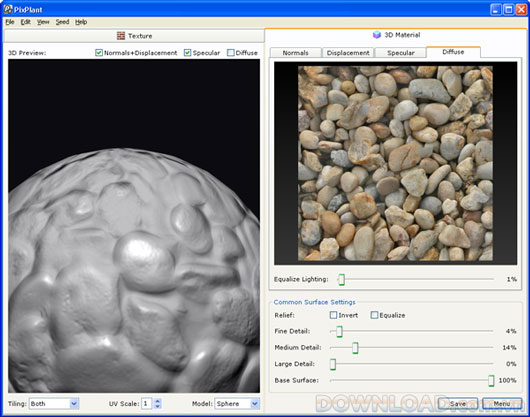Open the View menu

click(43, 22)
